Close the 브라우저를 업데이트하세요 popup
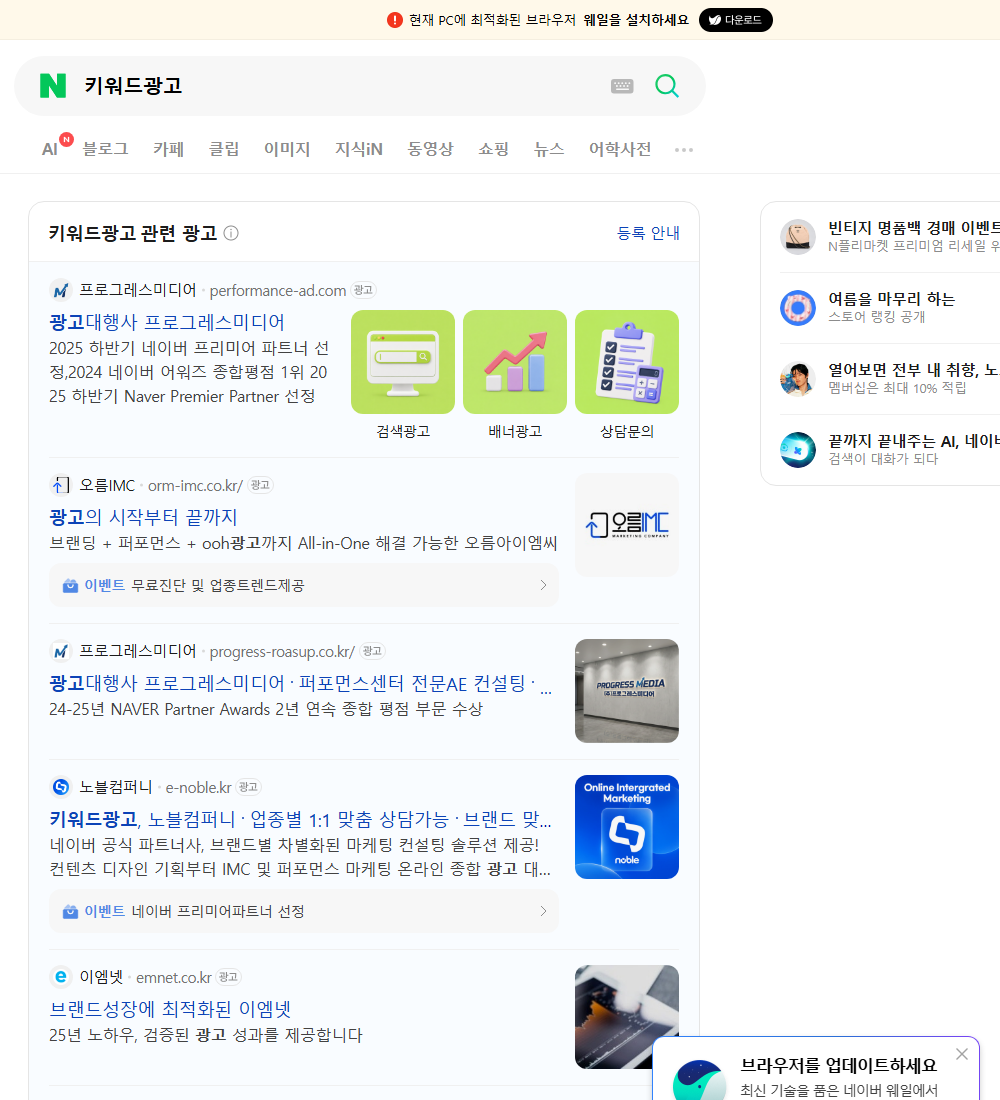1000x1100 pixels. point(962,1054)
